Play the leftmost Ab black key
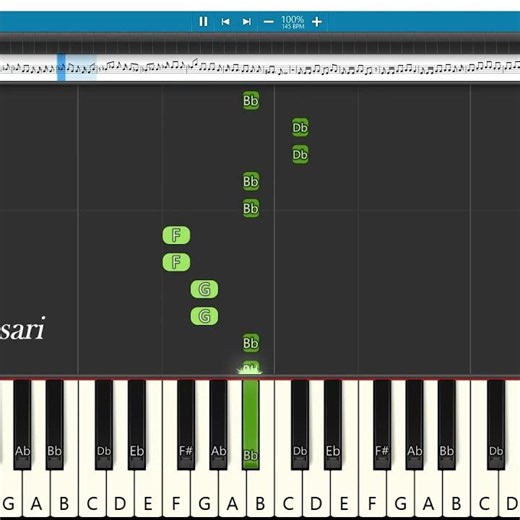 22,425
